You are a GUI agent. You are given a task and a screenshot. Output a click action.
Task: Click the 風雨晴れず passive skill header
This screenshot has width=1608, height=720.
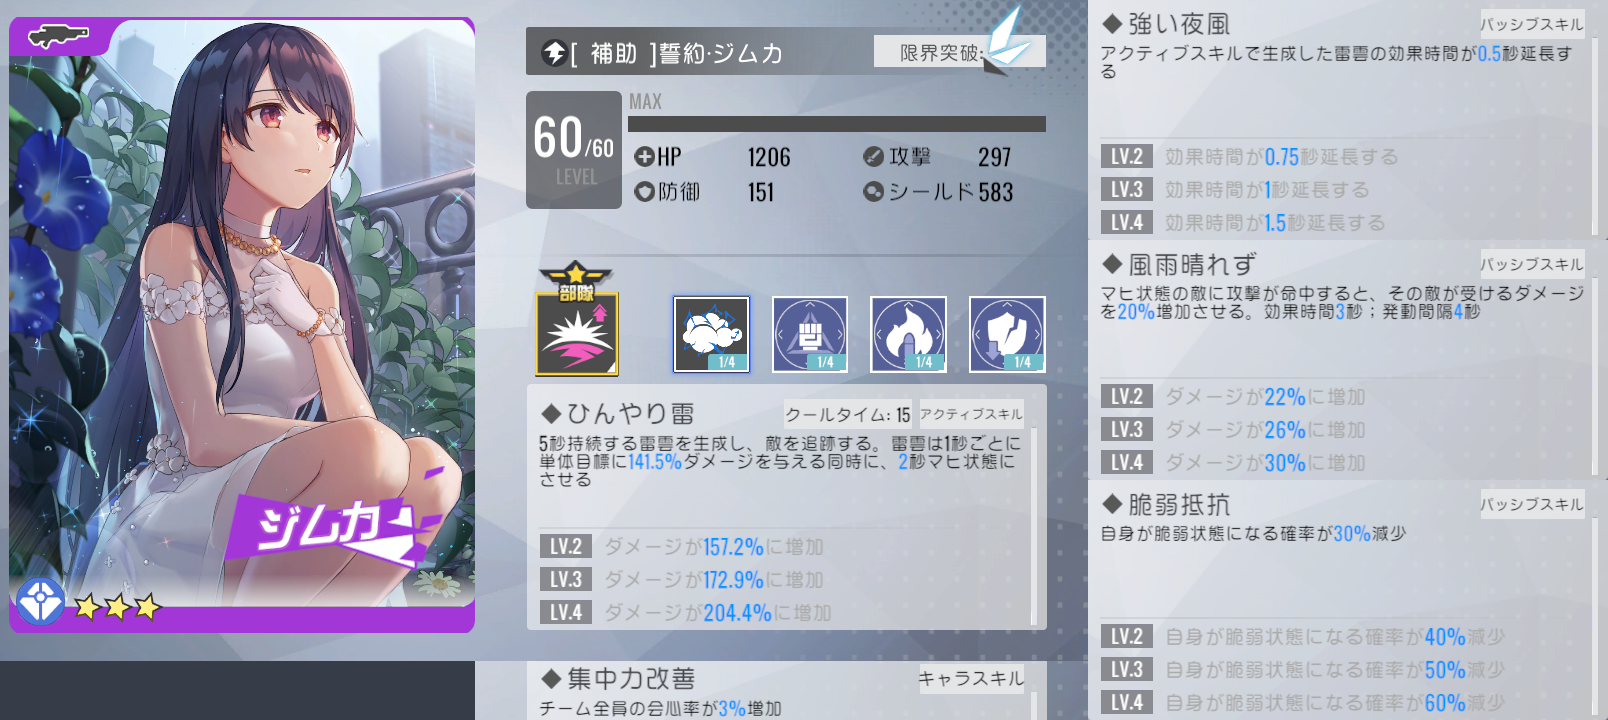(1343, 264)
